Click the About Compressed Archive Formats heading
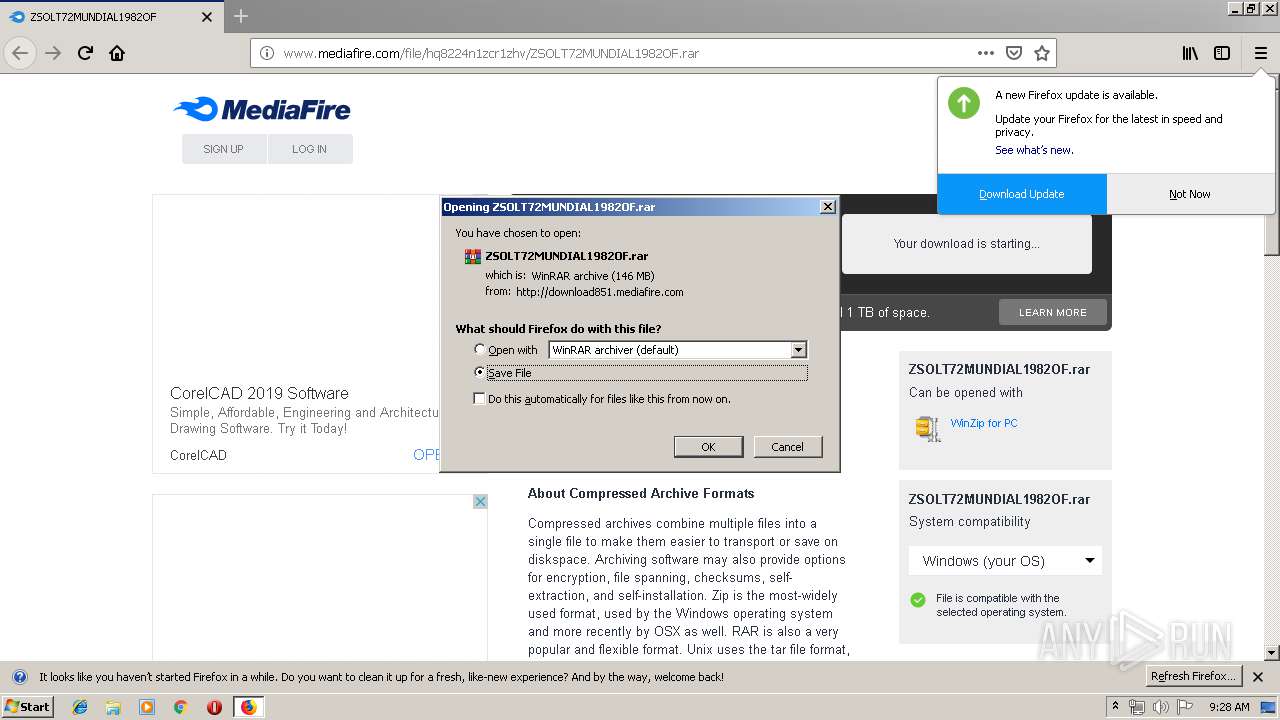The image size is (1280, 720). point(641,493)
